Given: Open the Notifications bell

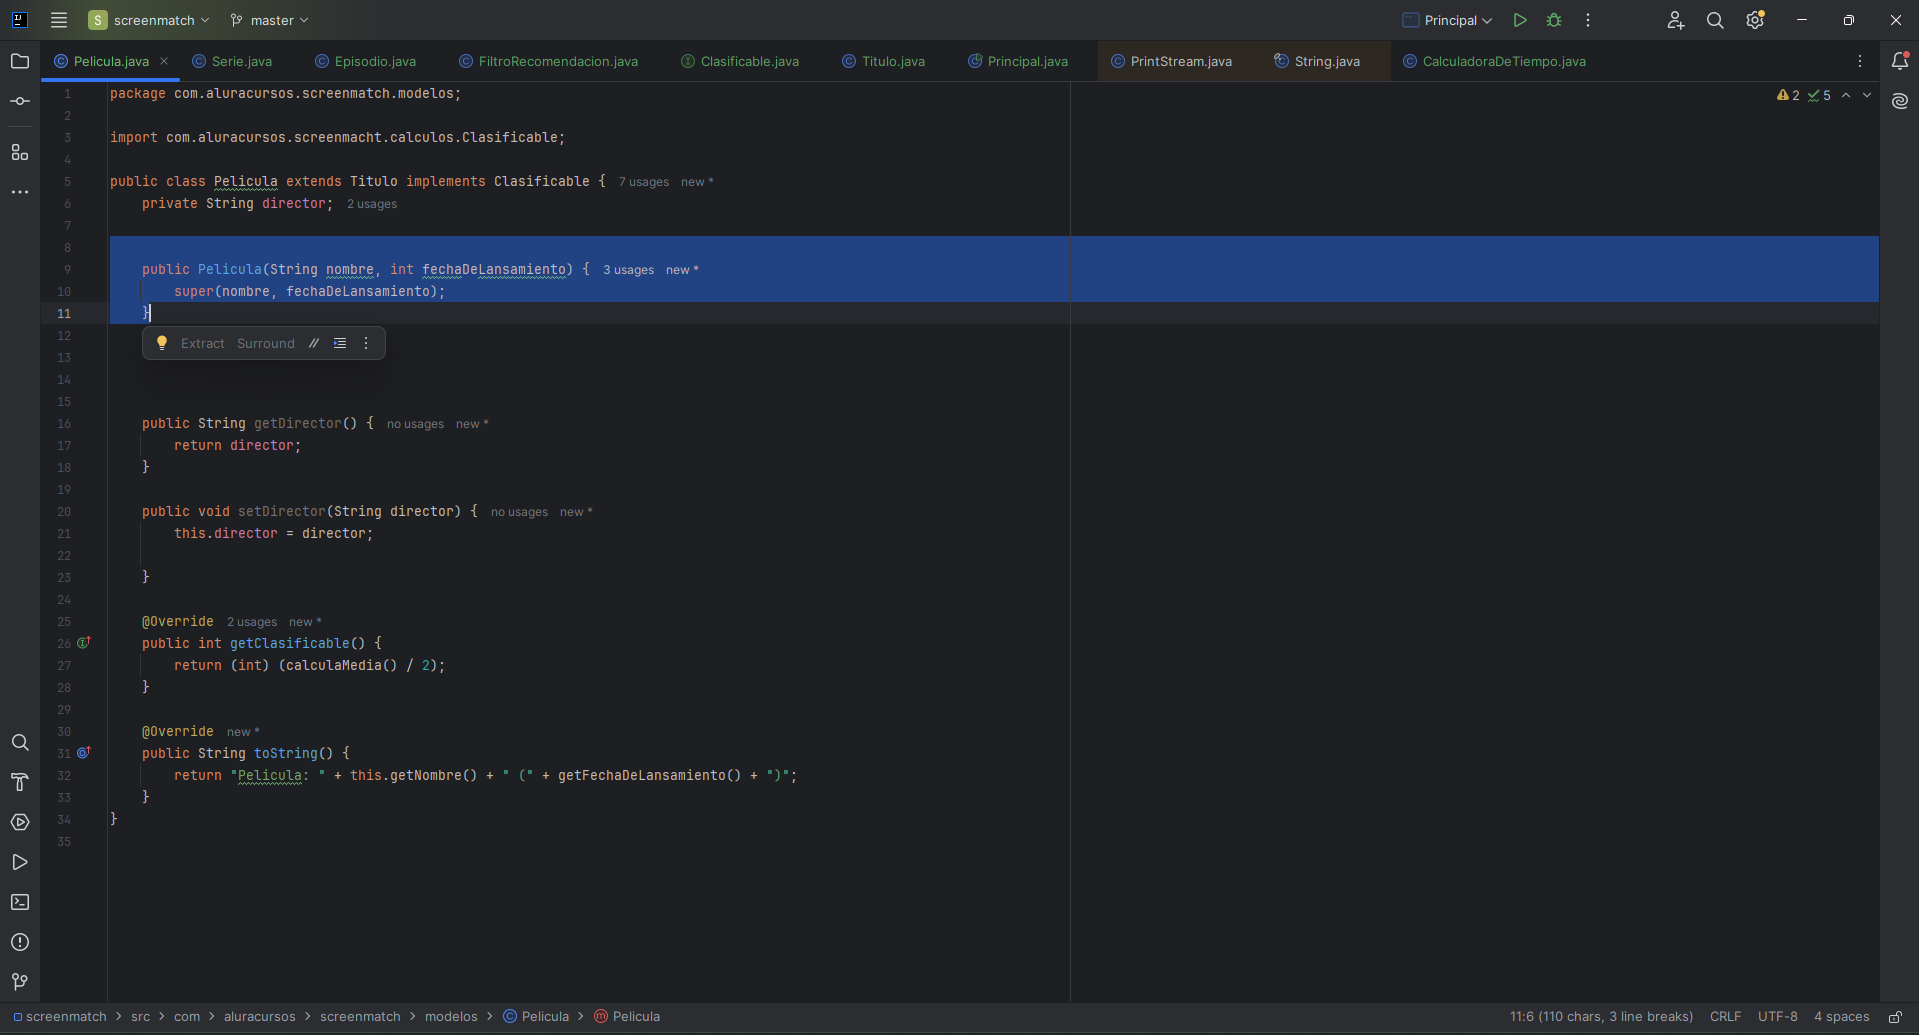Looking at the screenshot, I should [x=1900, y=61].
